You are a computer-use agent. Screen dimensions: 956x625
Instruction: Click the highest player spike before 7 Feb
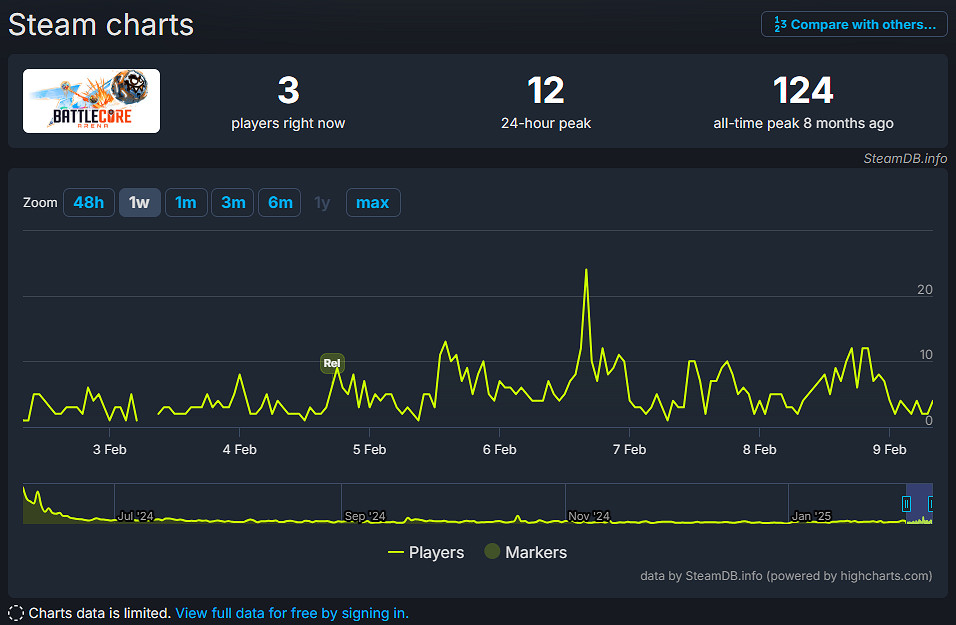tap(586, 270)
